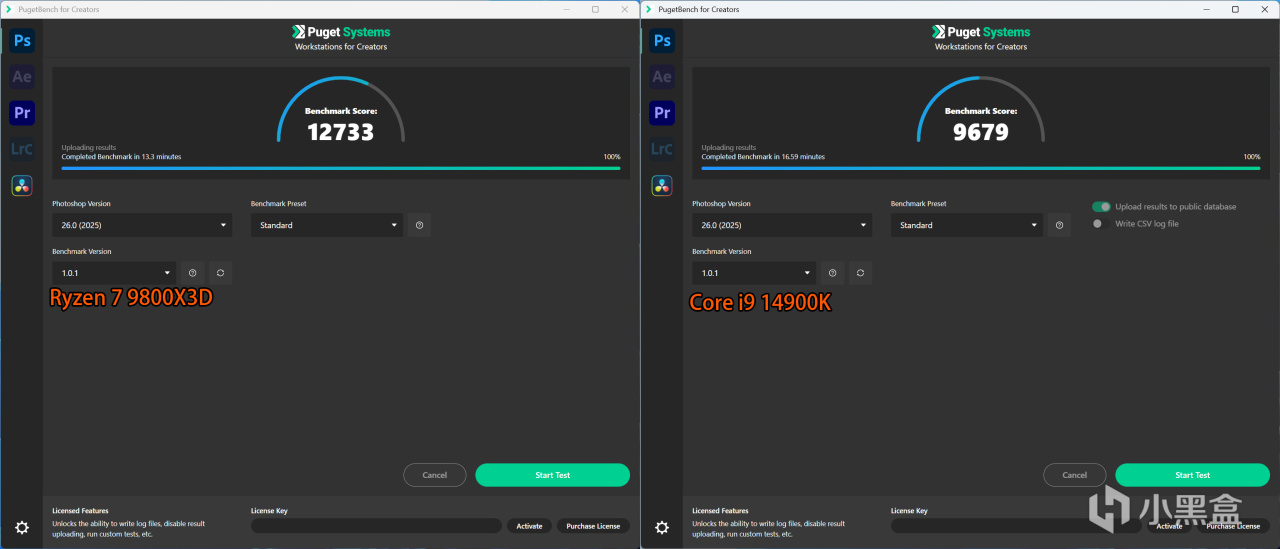The width and height of the screenshot is (1280, 549).
Task: Click Start Test in right window
Action: tap(1192, 475)
